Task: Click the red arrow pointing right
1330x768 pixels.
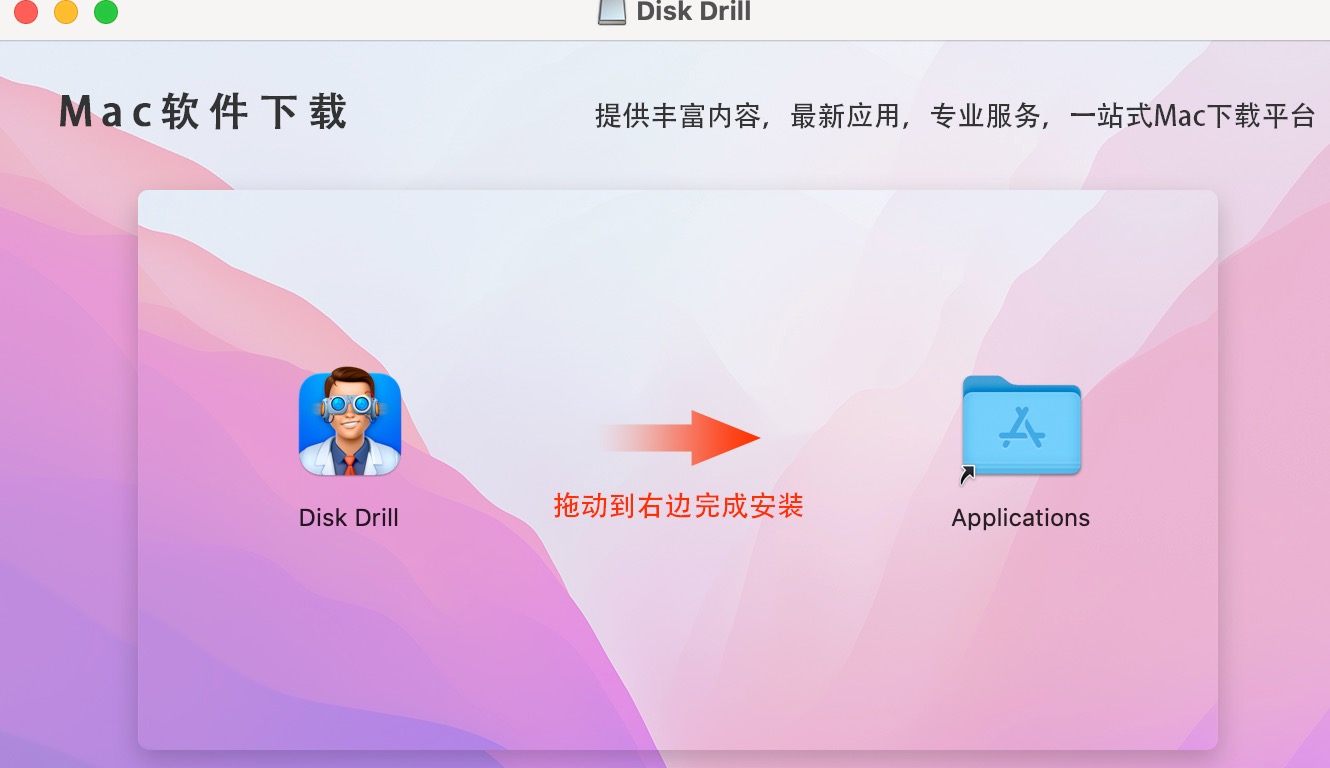Action: click(680, 437)
